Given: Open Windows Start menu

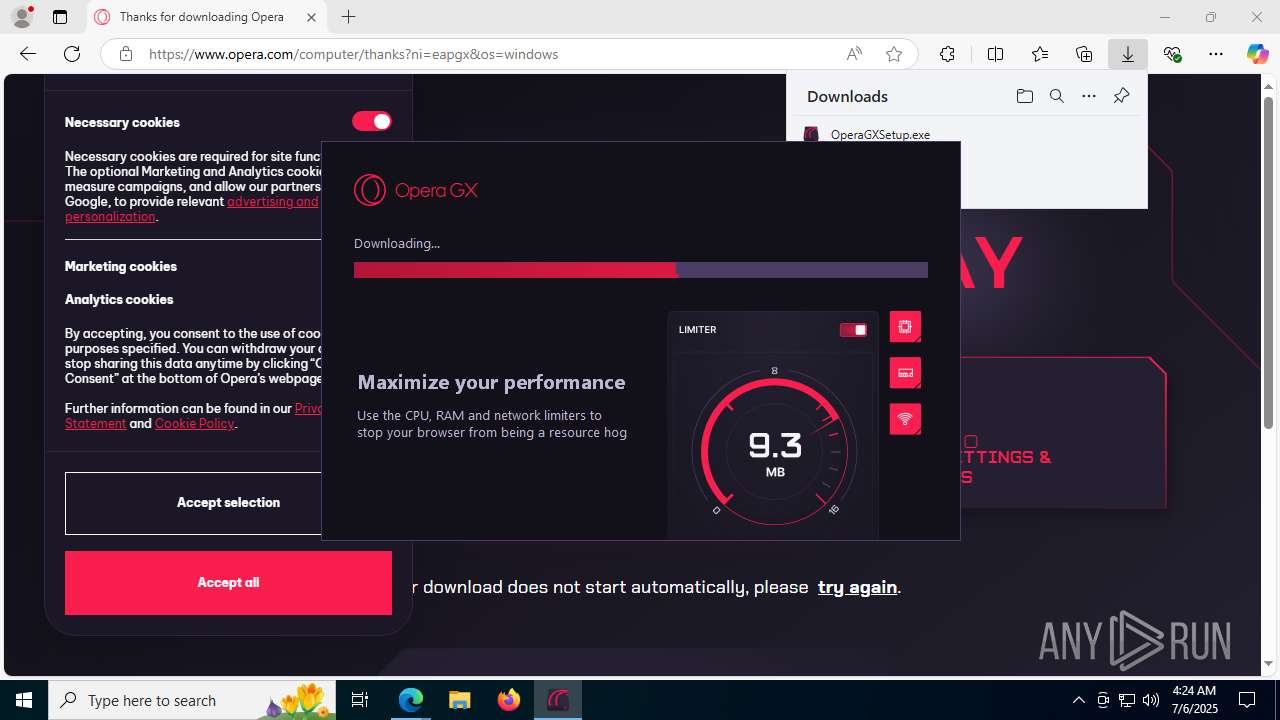Looking at the screenshot, I should (x=24, y=700).
